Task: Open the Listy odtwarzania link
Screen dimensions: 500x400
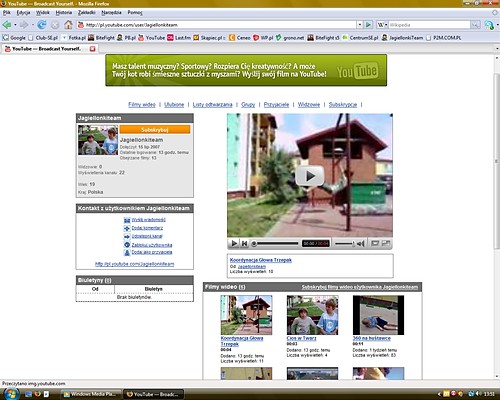Action: (212, 105)
